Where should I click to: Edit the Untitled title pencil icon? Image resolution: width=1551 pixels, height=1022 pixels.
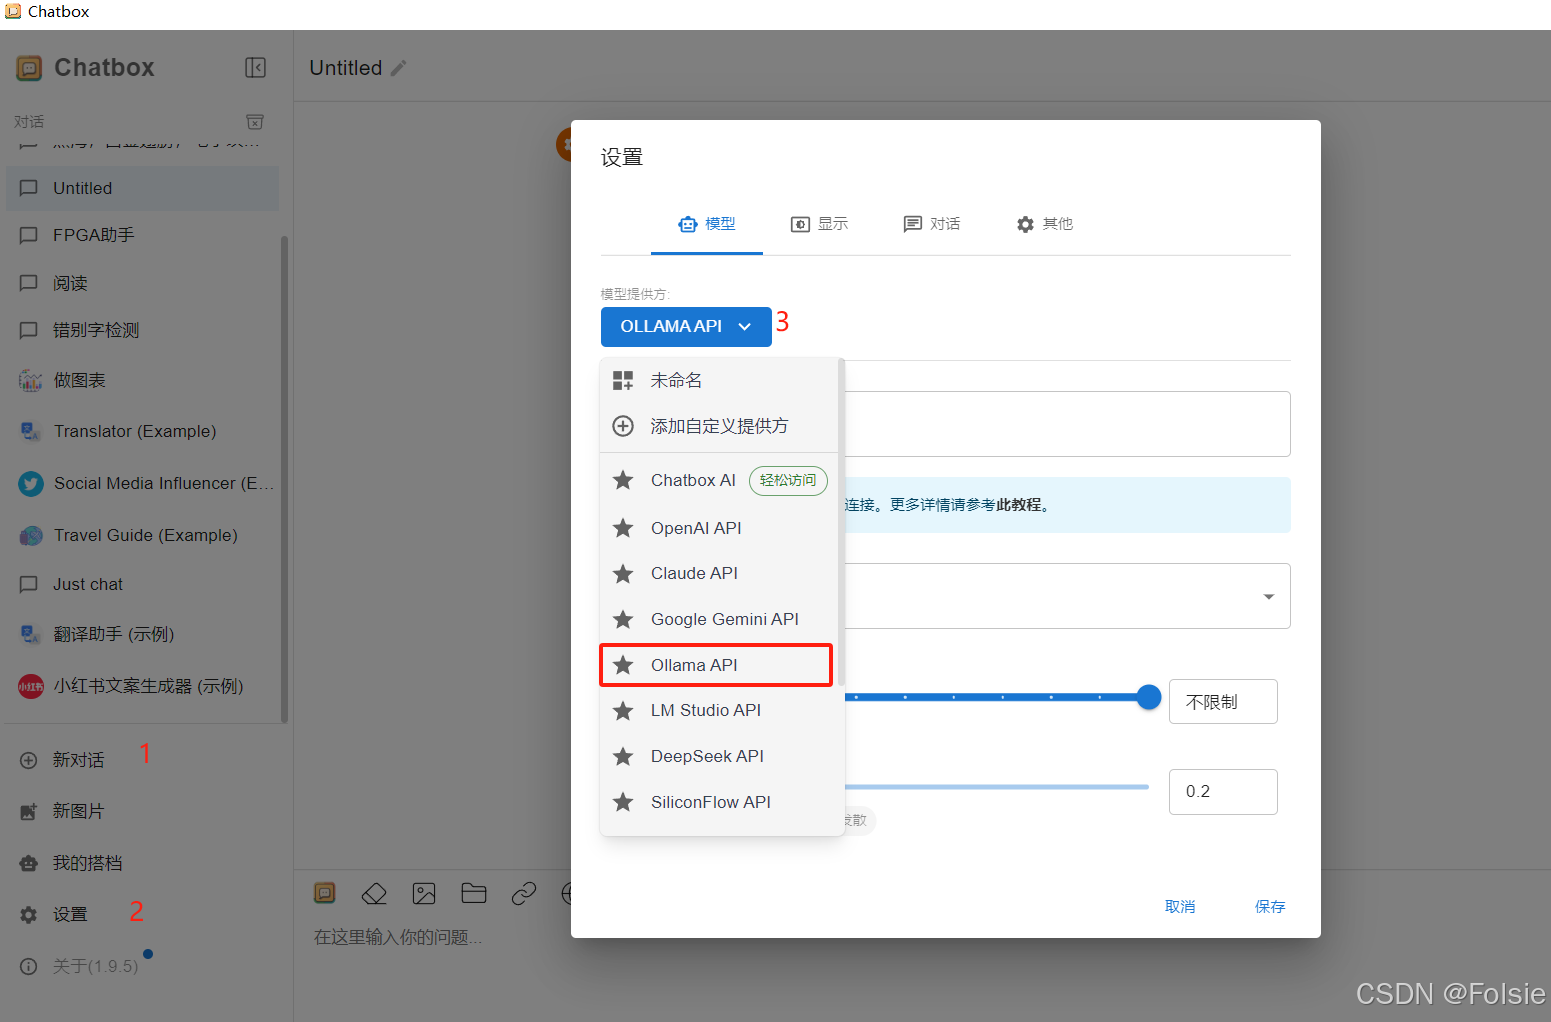click(398, 68)
